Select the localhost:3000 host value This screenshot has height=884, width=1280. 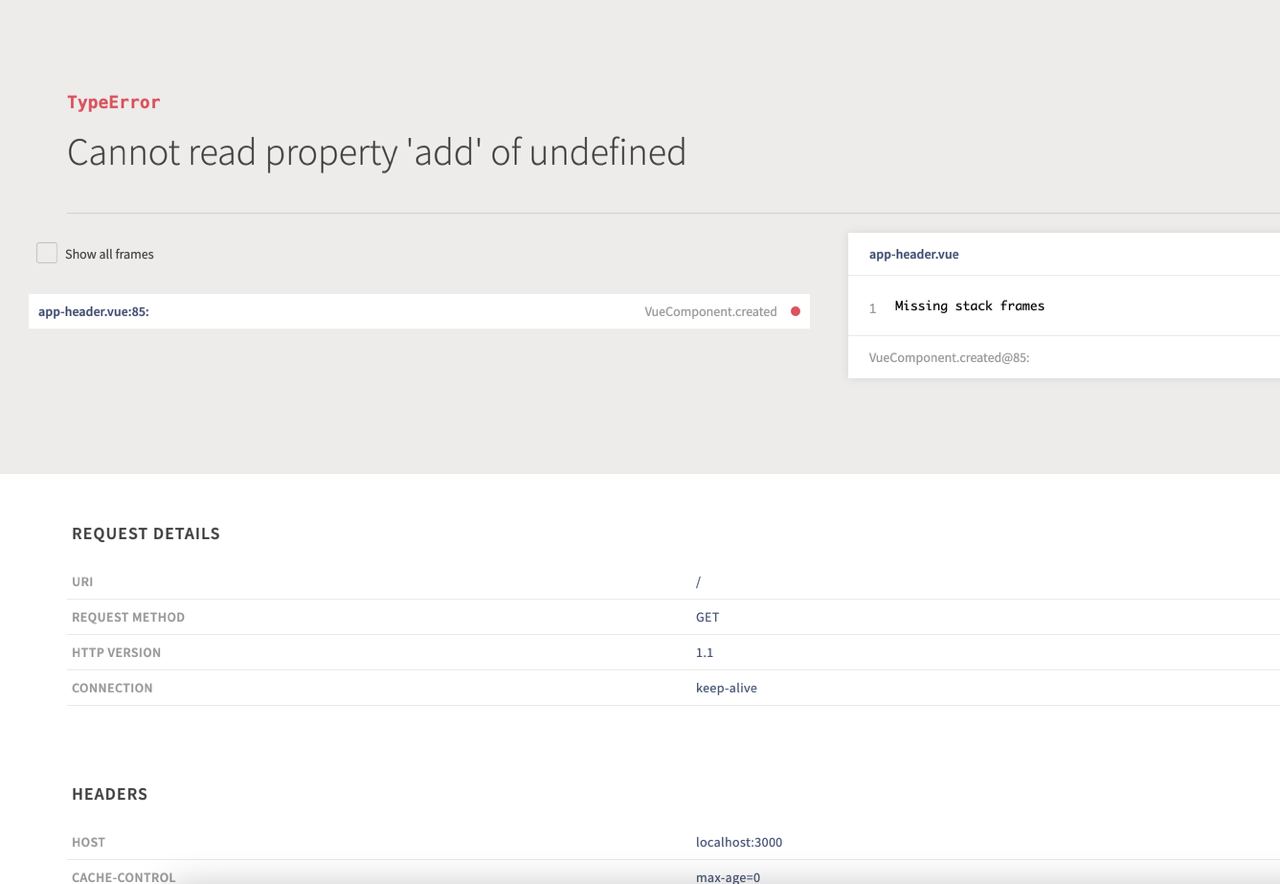tap(739, 842)
